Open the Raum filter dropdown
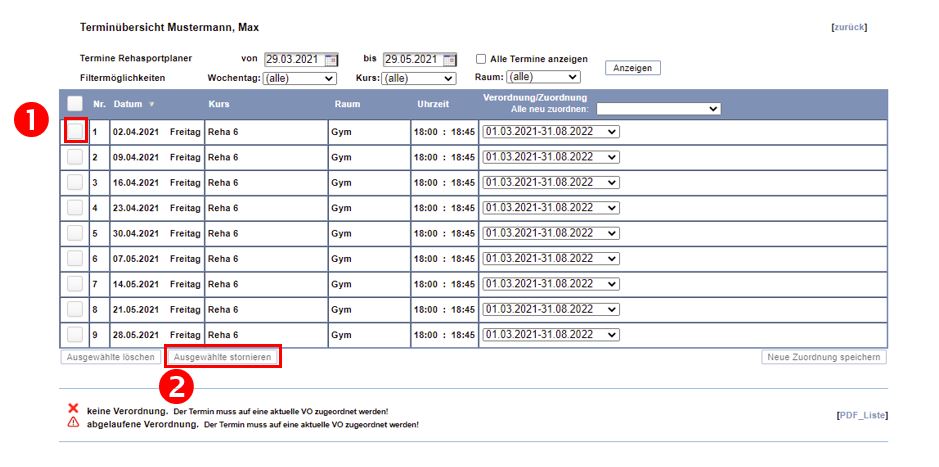 [543, 77]
